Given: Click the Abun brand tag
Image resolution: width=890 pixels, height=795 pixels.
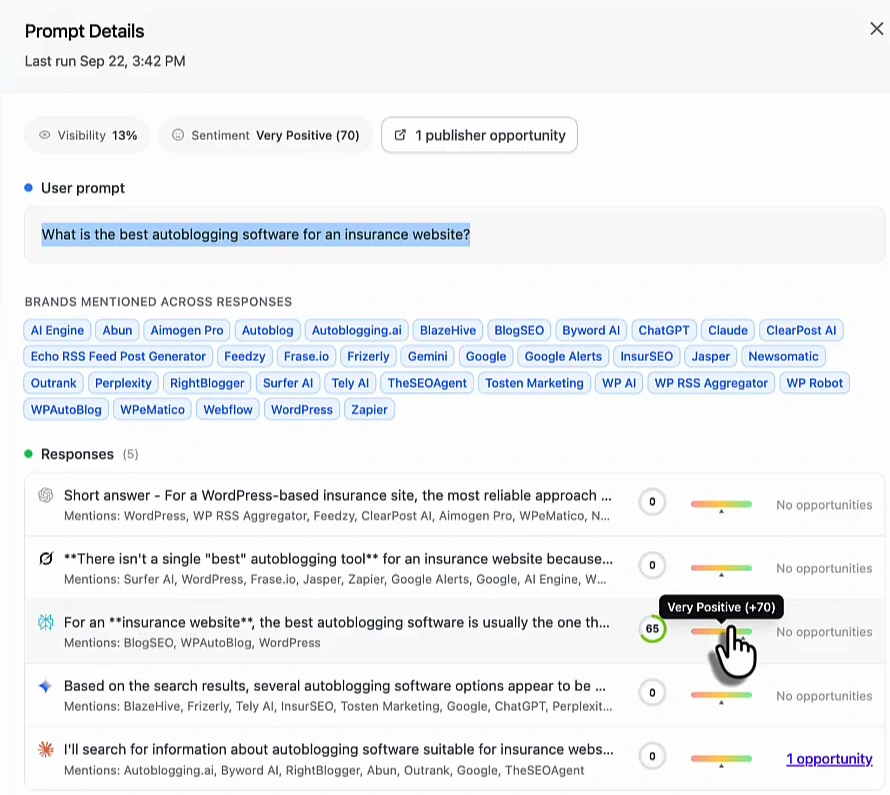Looking at the screenshot, I should [x=117, y=330].
